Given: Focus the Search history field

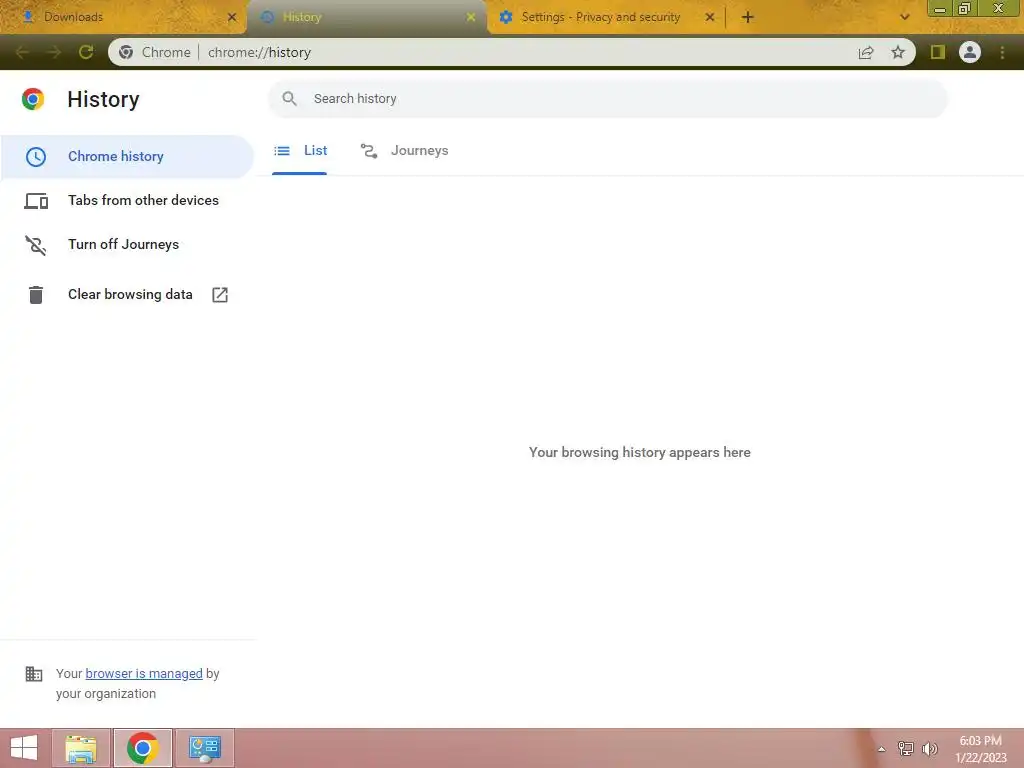Looking at the screenshot, I should coord(607,99).
